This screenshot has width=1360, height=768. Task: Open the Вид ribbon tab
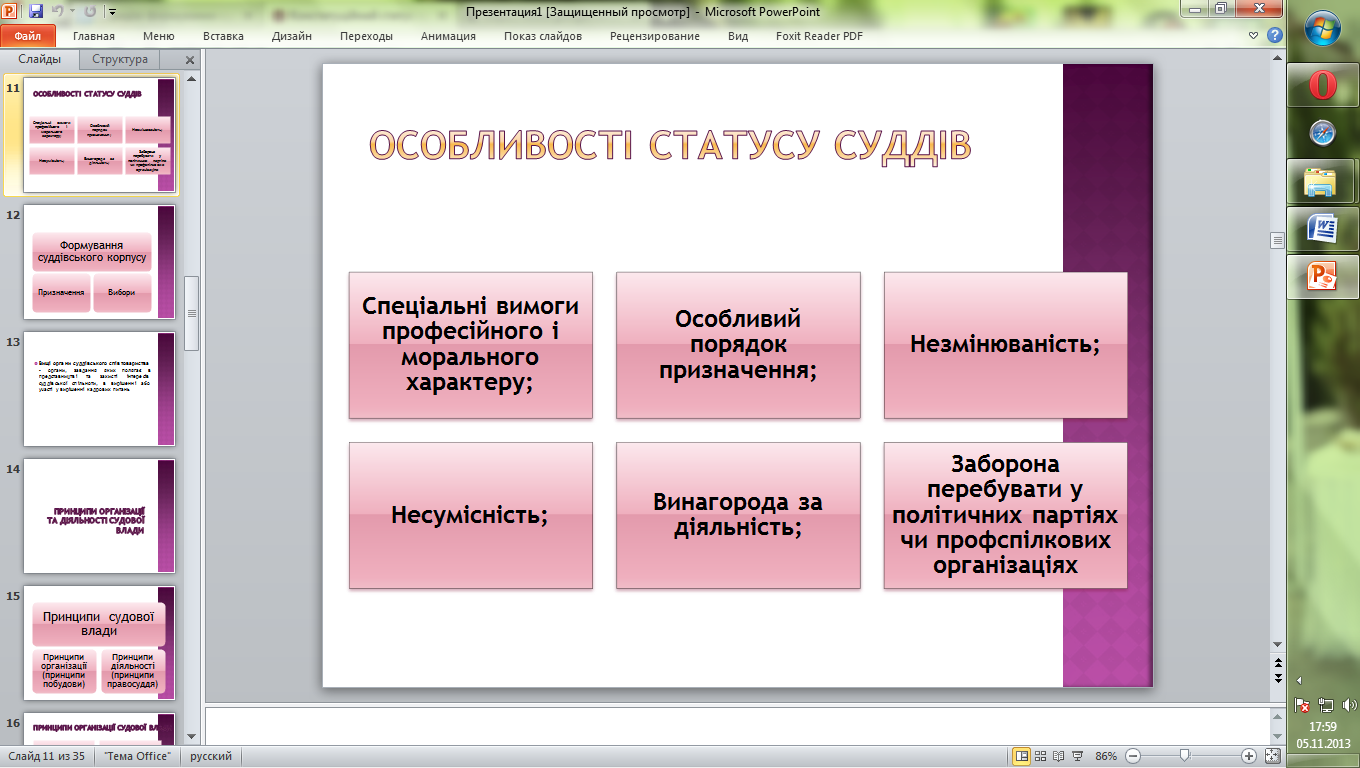[x=738, y=36]
